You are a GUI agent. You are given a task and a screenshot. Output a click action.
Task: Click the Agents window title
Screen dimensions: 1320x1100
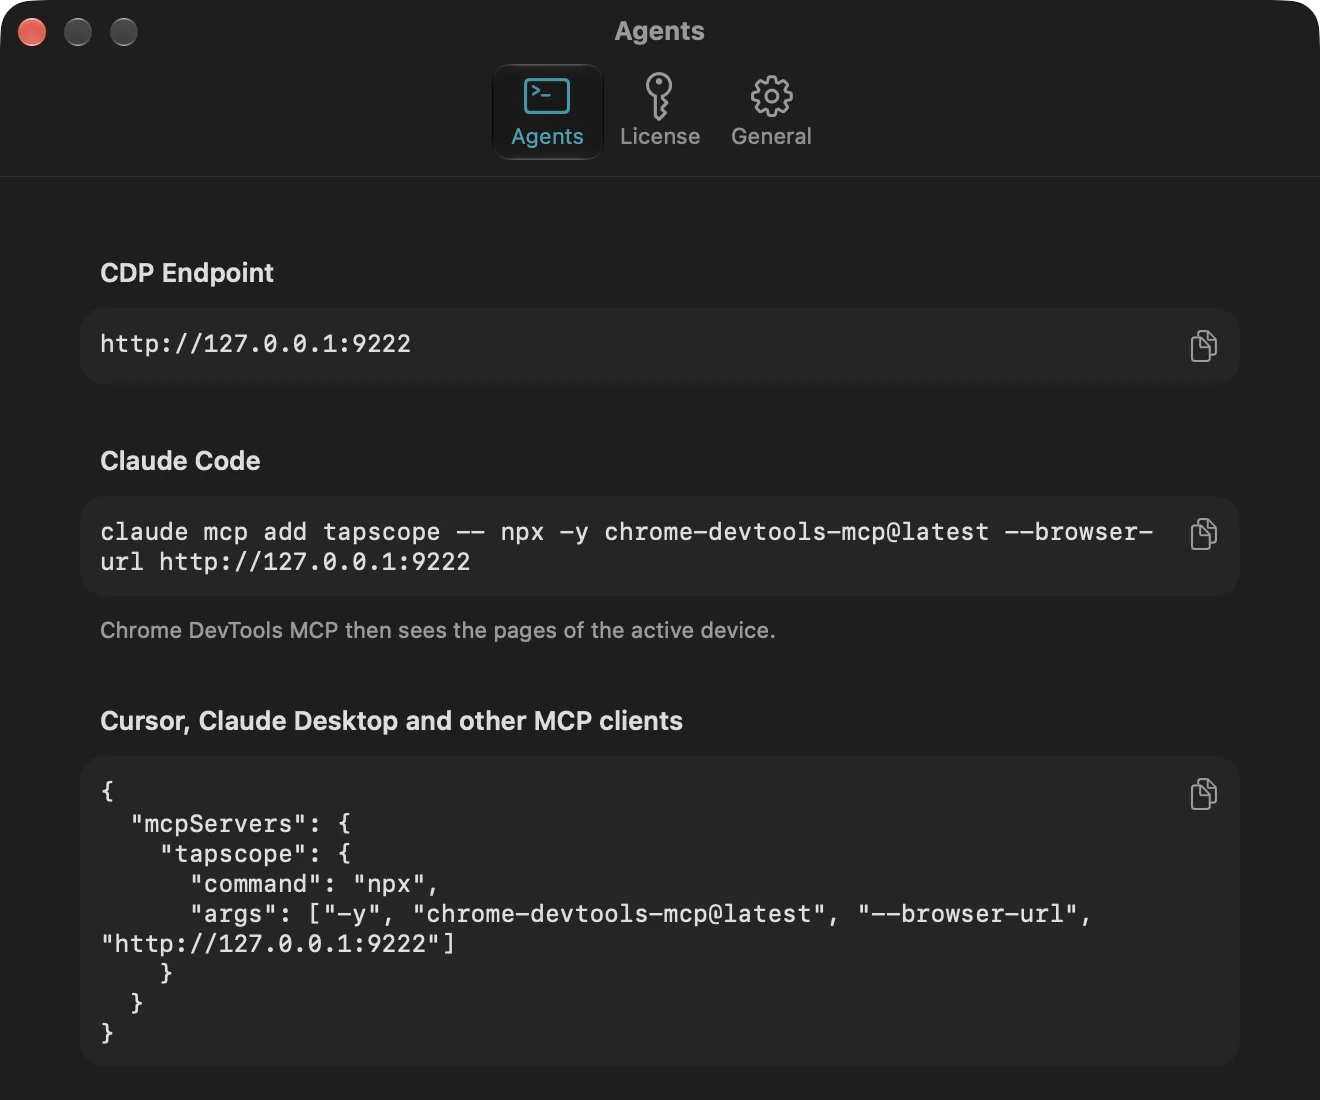[660, 31]
